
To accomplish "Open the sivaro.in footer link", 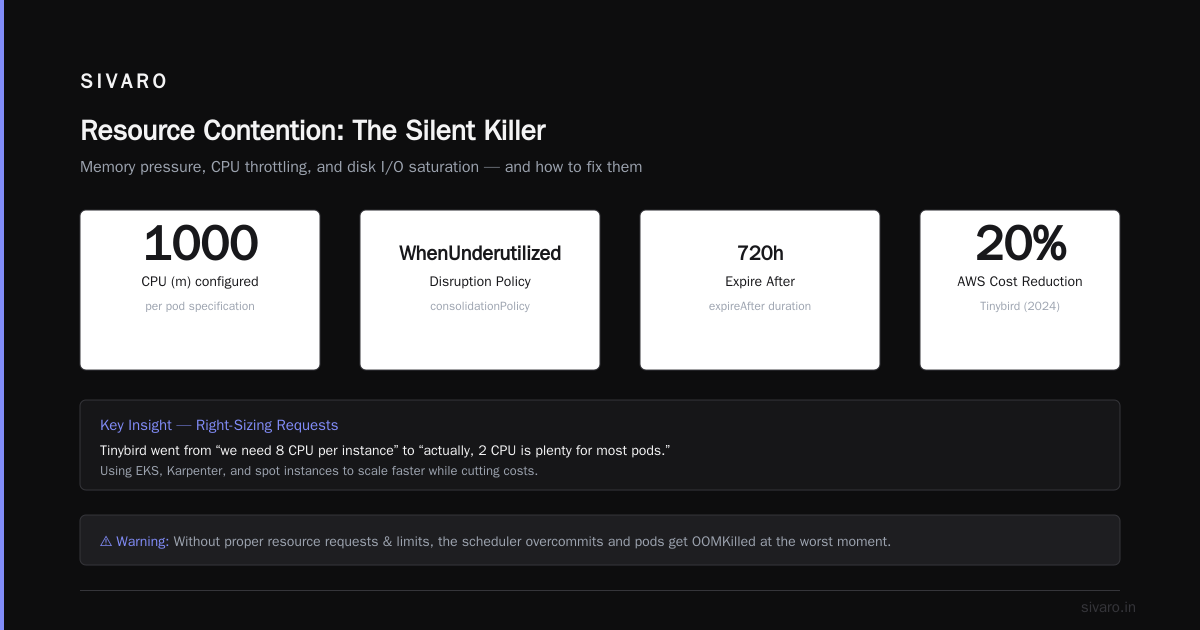I will tap(1108, 607).
